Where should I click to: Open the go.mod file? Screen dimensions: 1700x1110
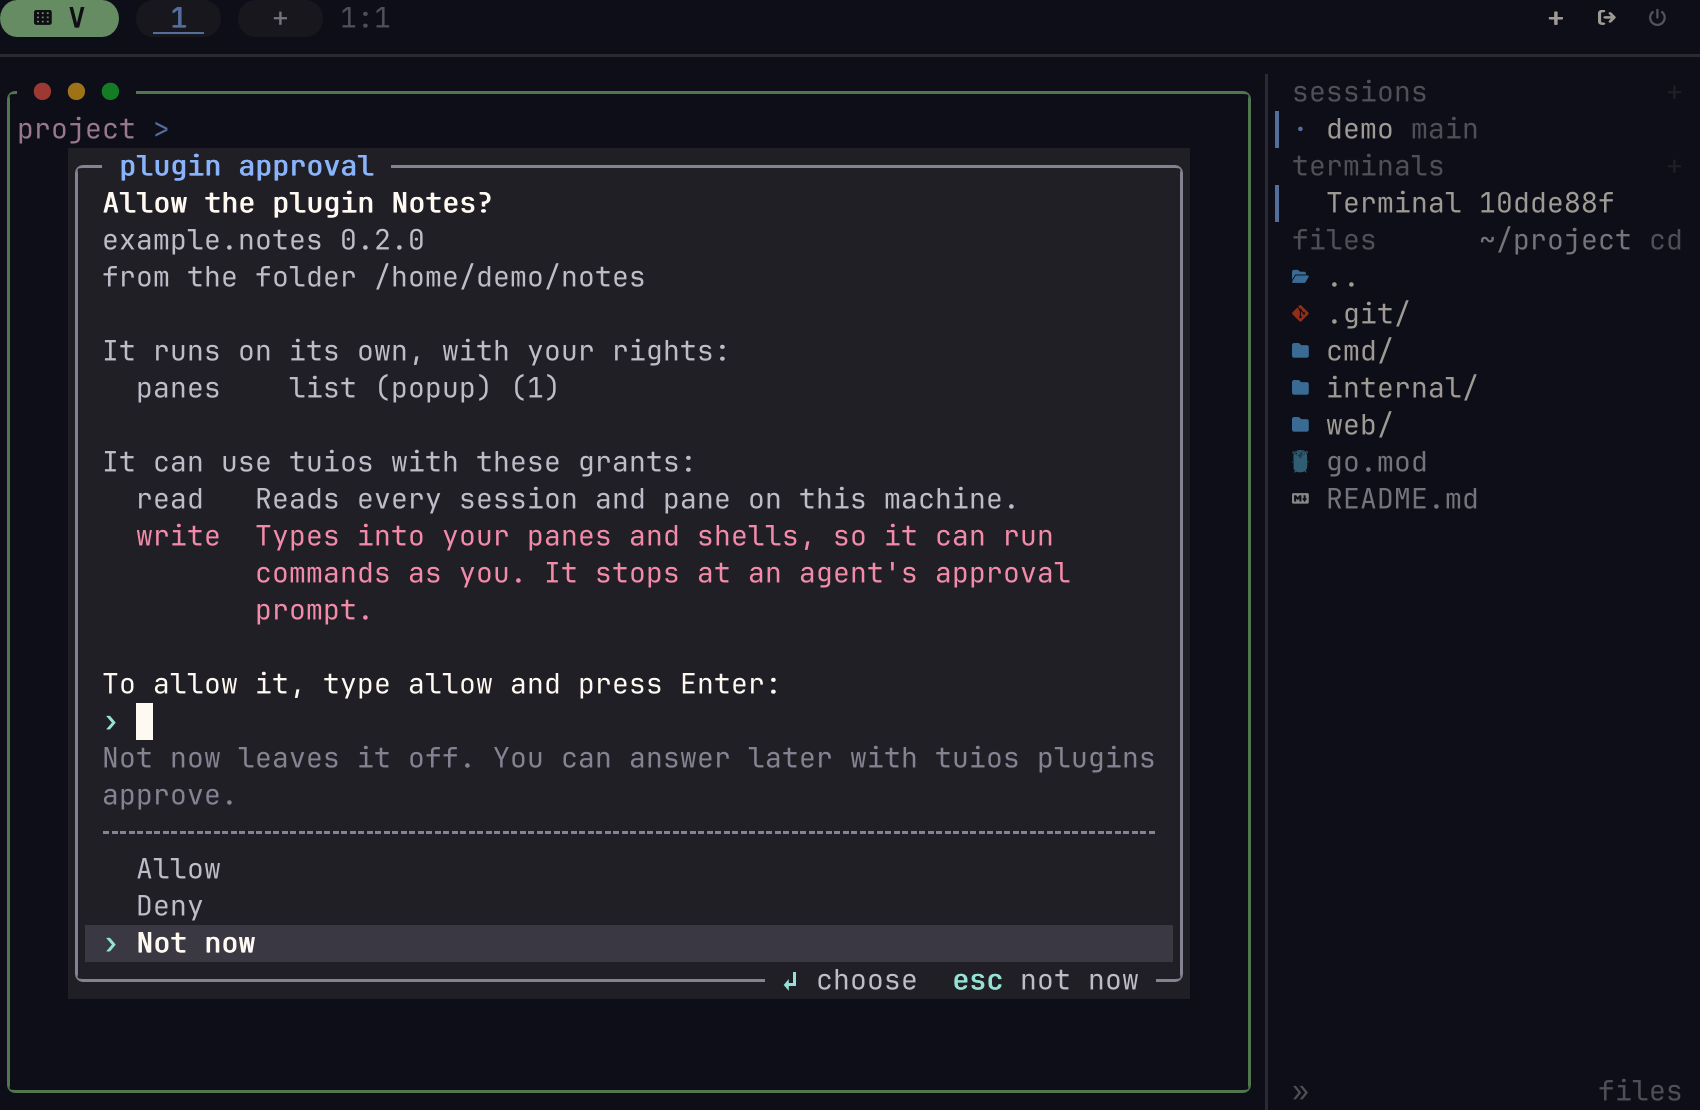1487,462
